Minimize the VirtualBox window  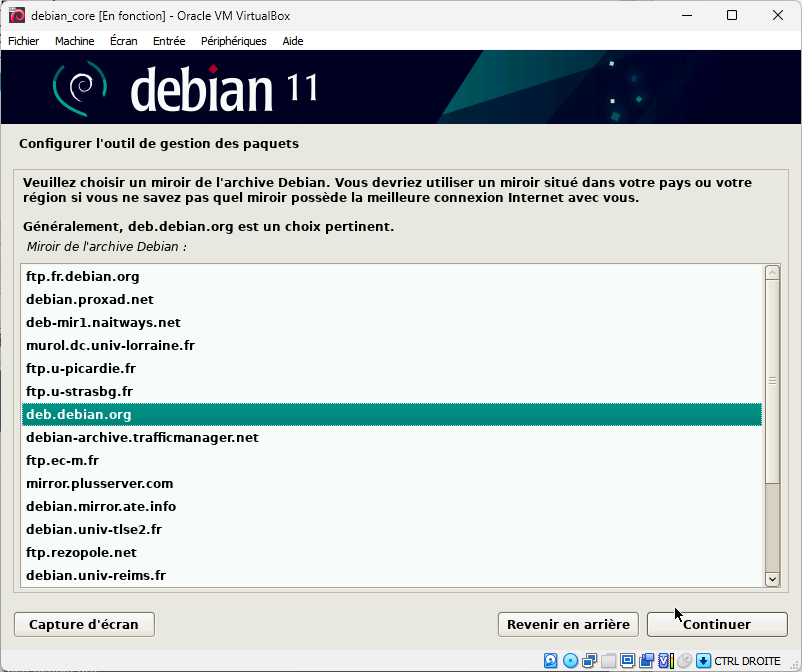(687, 15)
